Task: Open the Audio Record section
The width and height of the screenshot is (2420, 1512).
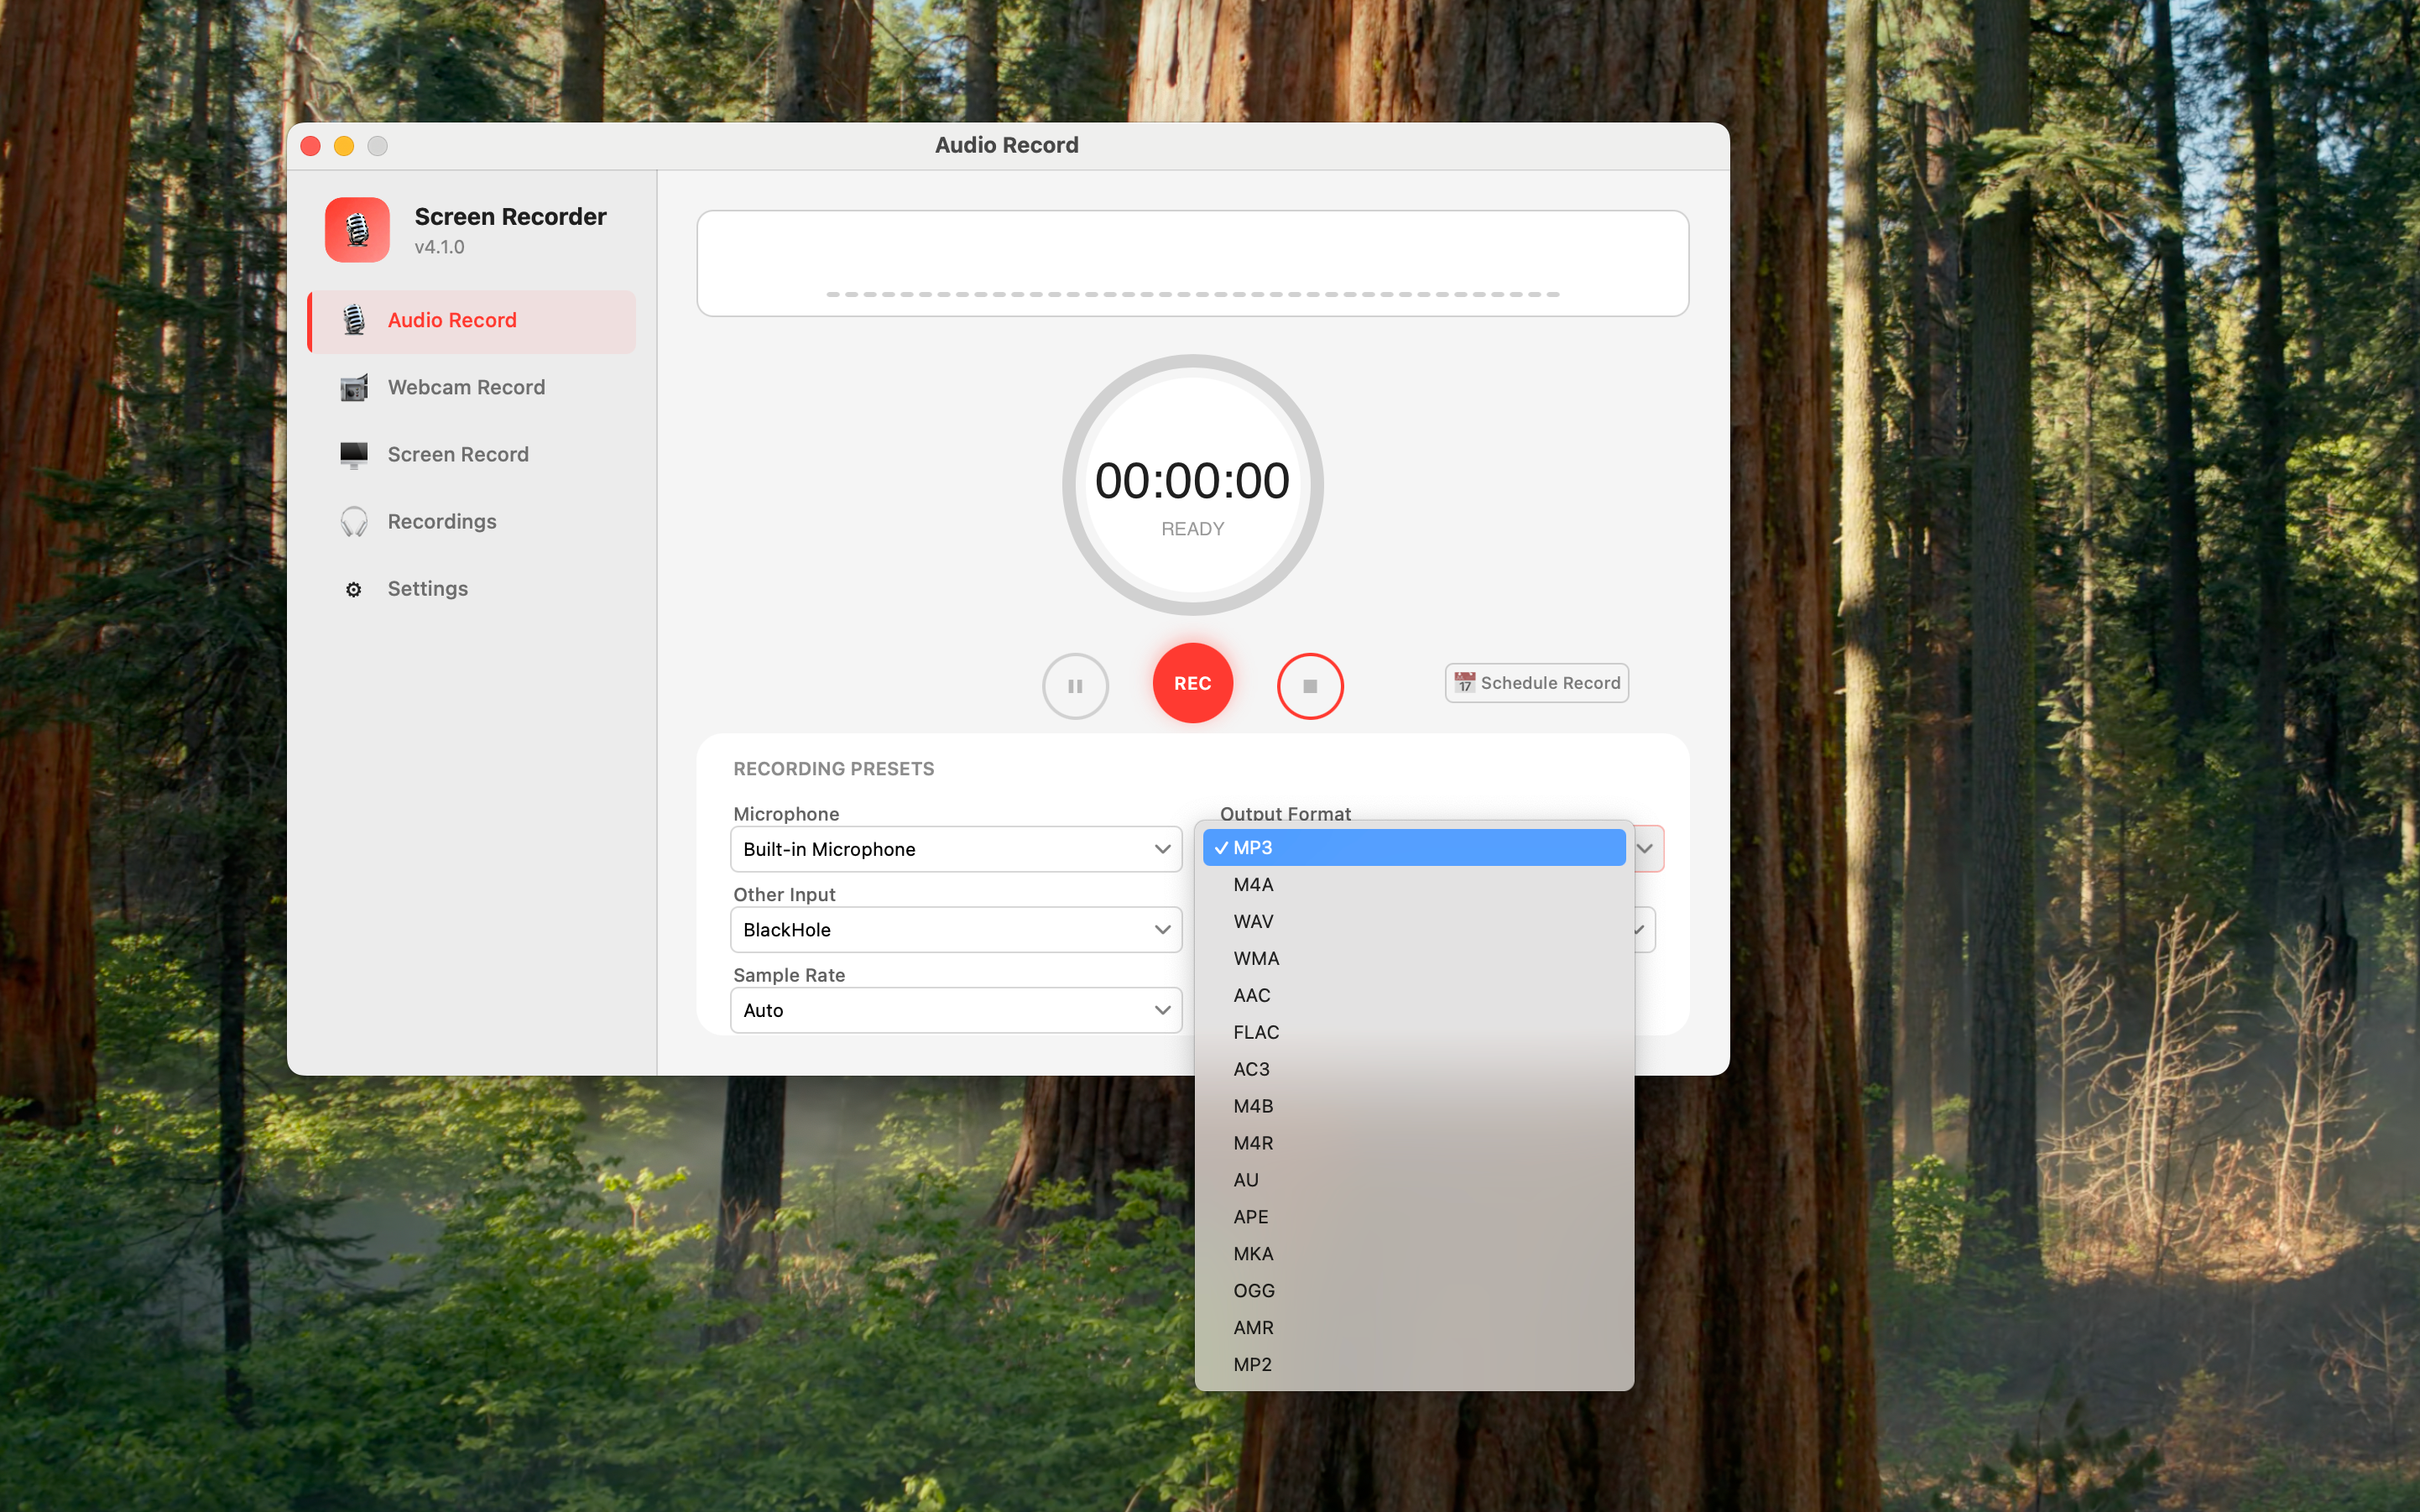Action: [472, 321]
